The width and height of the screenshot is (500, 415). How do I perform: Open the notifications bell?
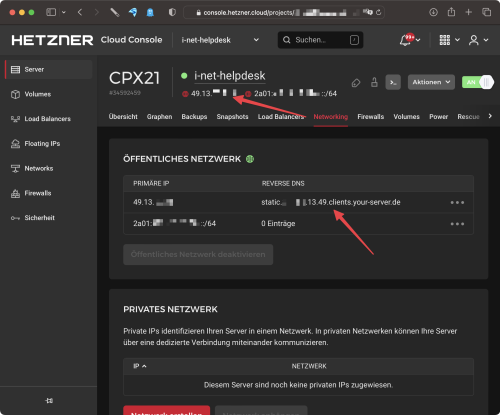pos(406,40)
